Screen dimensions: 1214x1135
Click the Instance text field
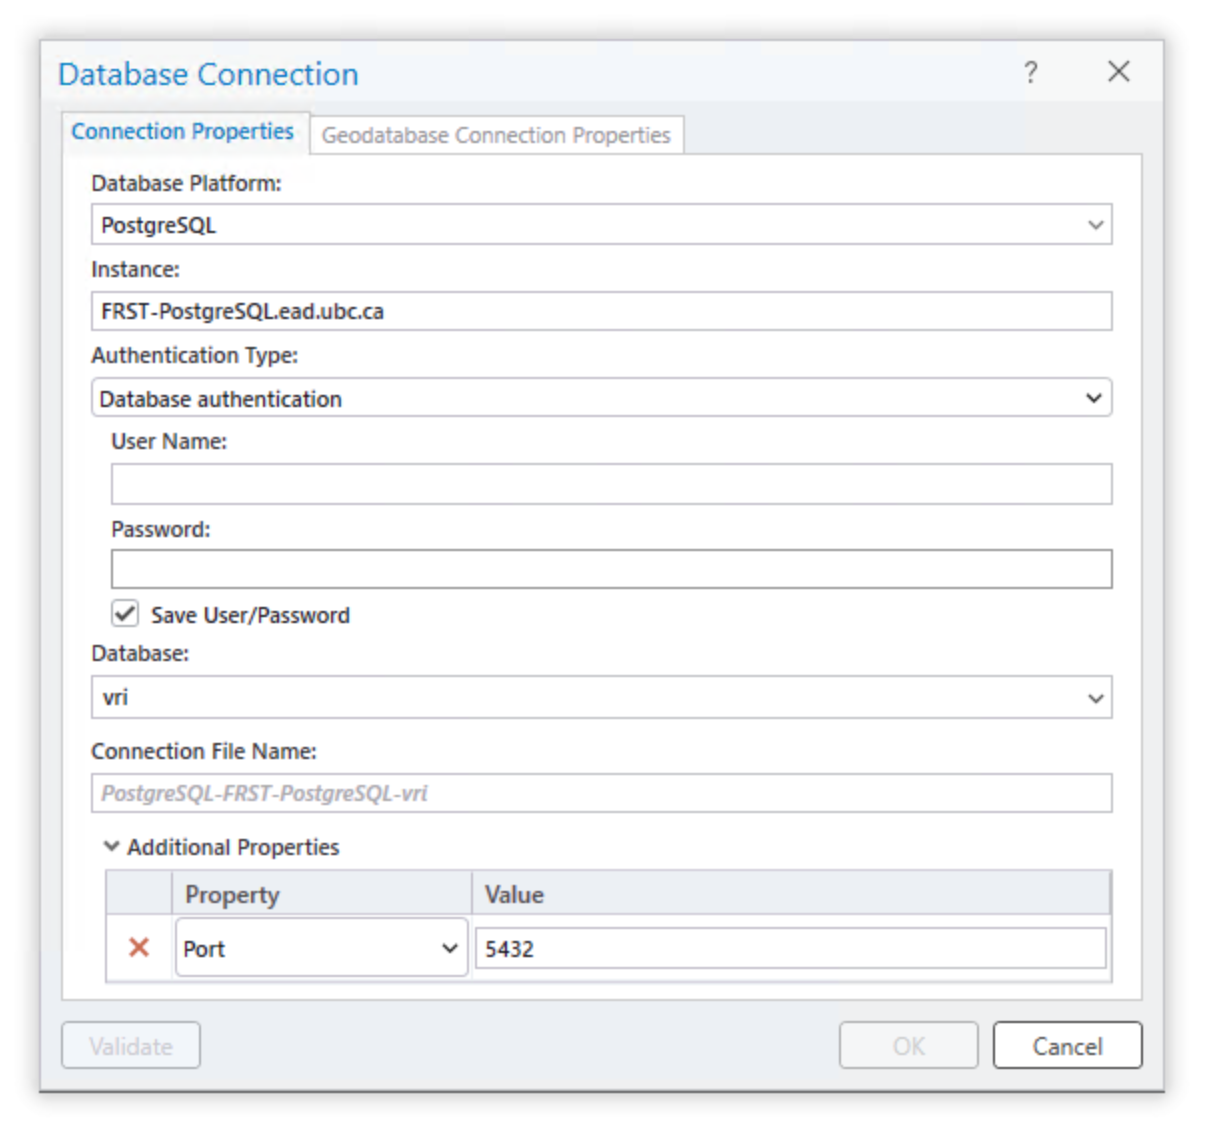pyautogui.click(x=601, y=311)
